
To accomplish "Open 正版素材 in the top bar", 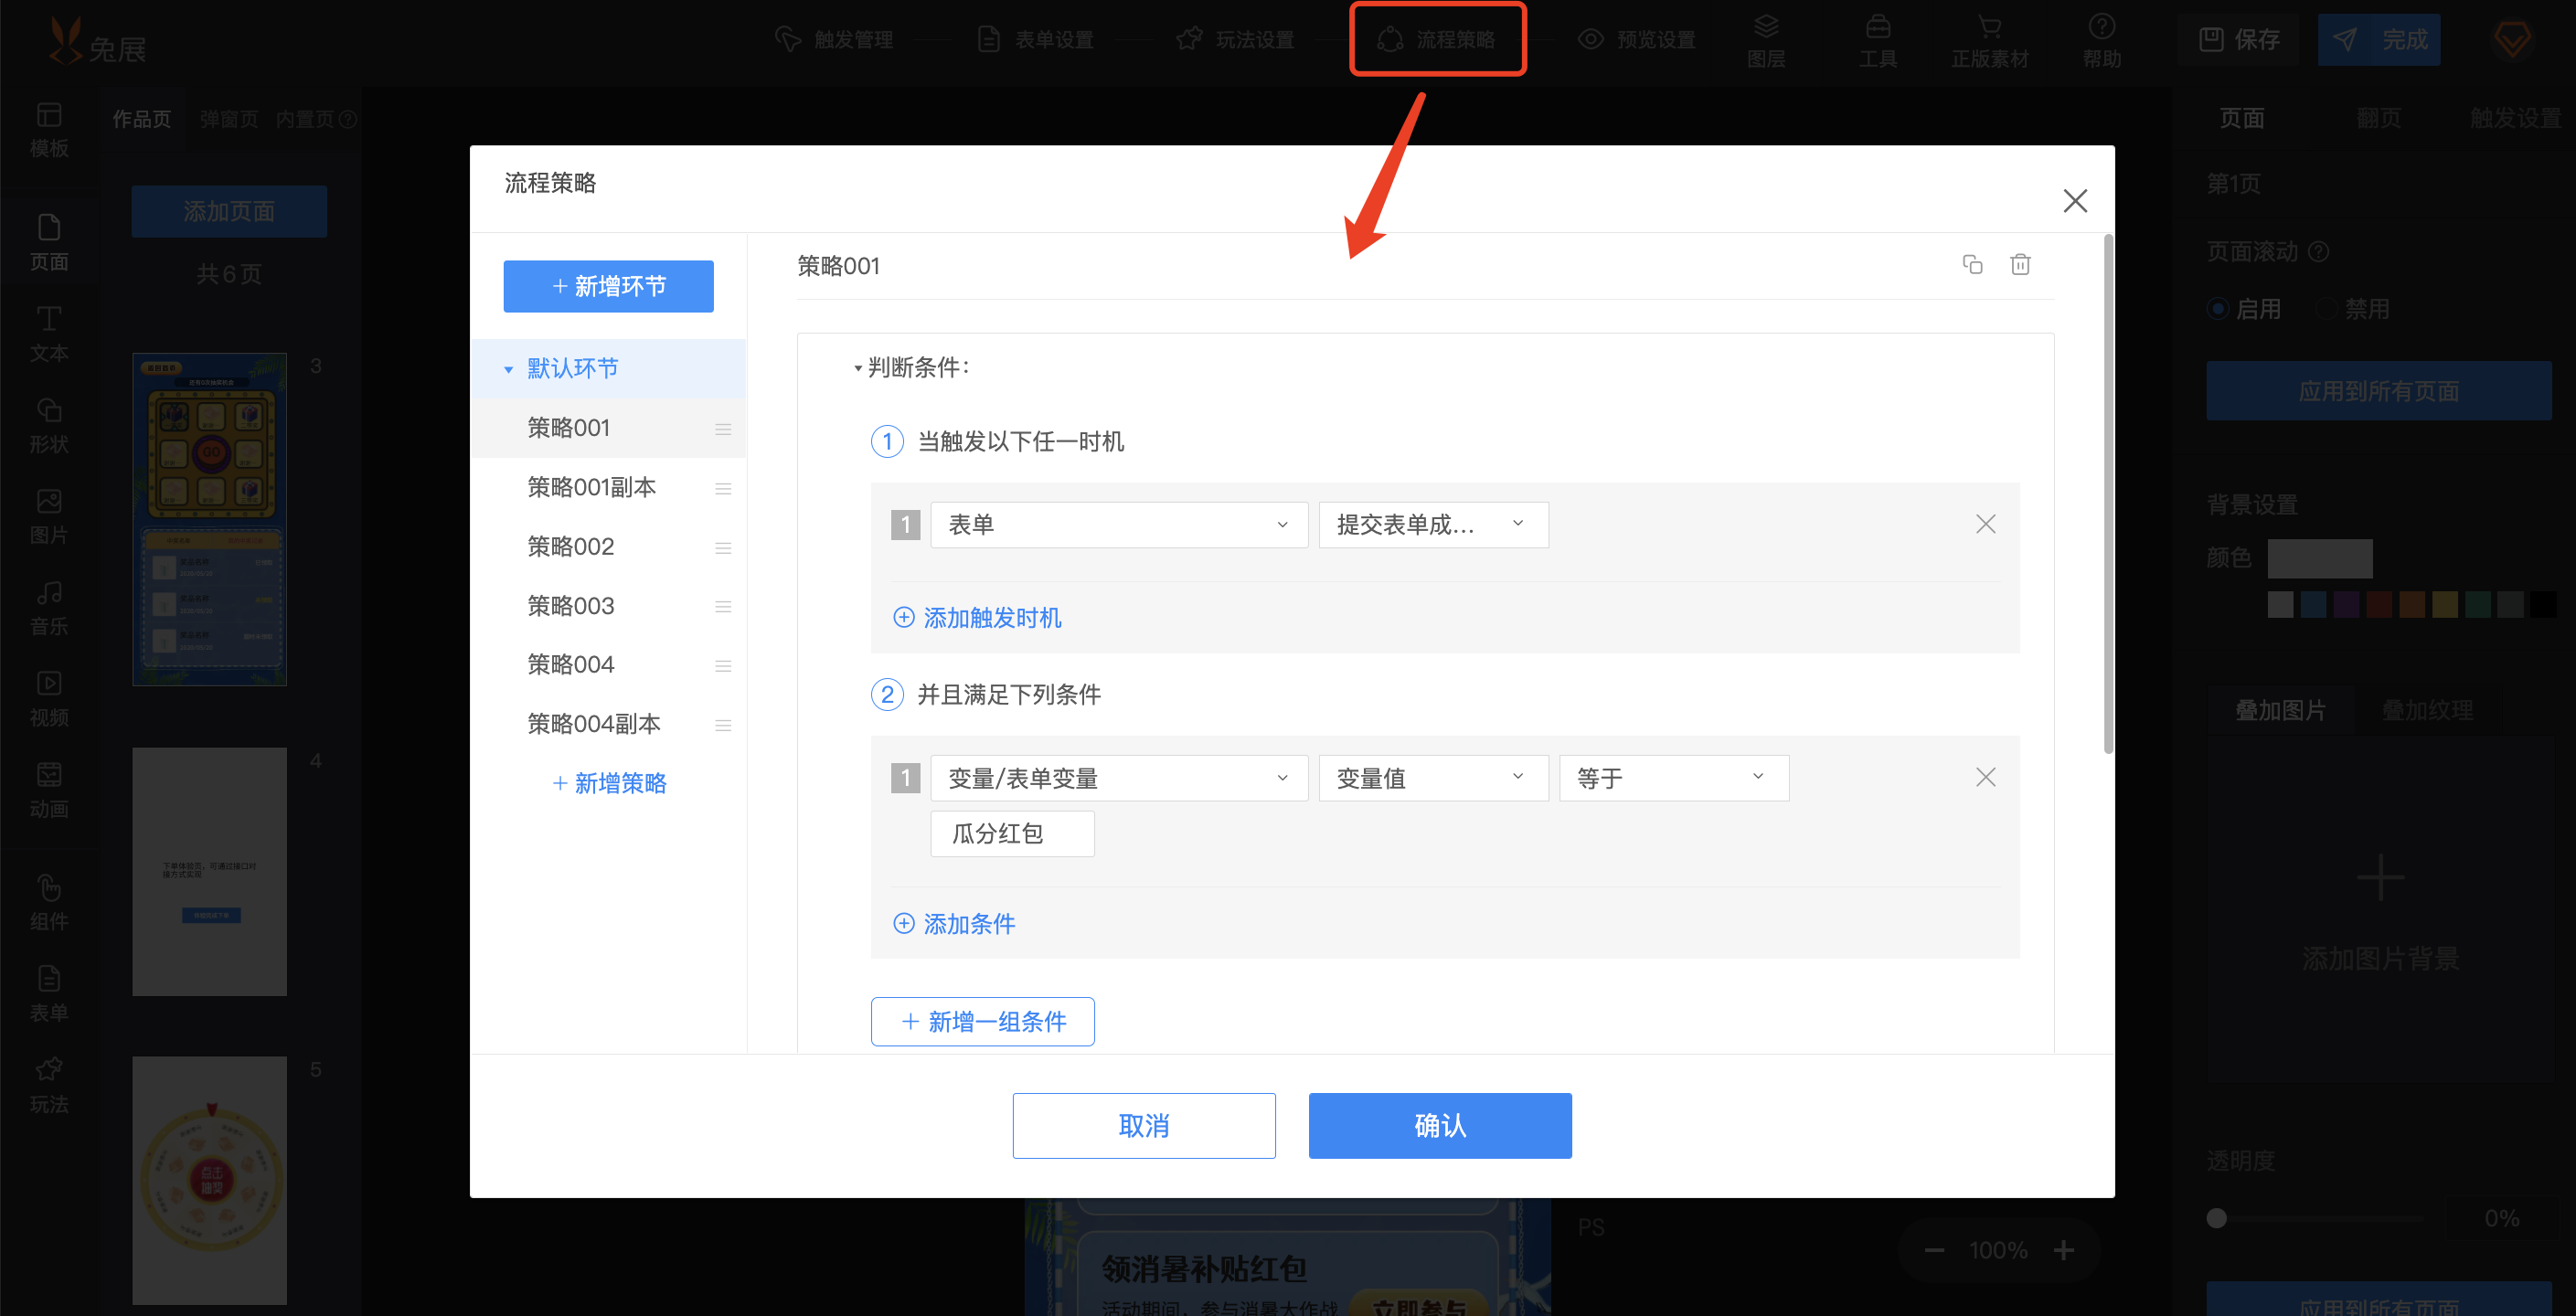I will 1990,40.
